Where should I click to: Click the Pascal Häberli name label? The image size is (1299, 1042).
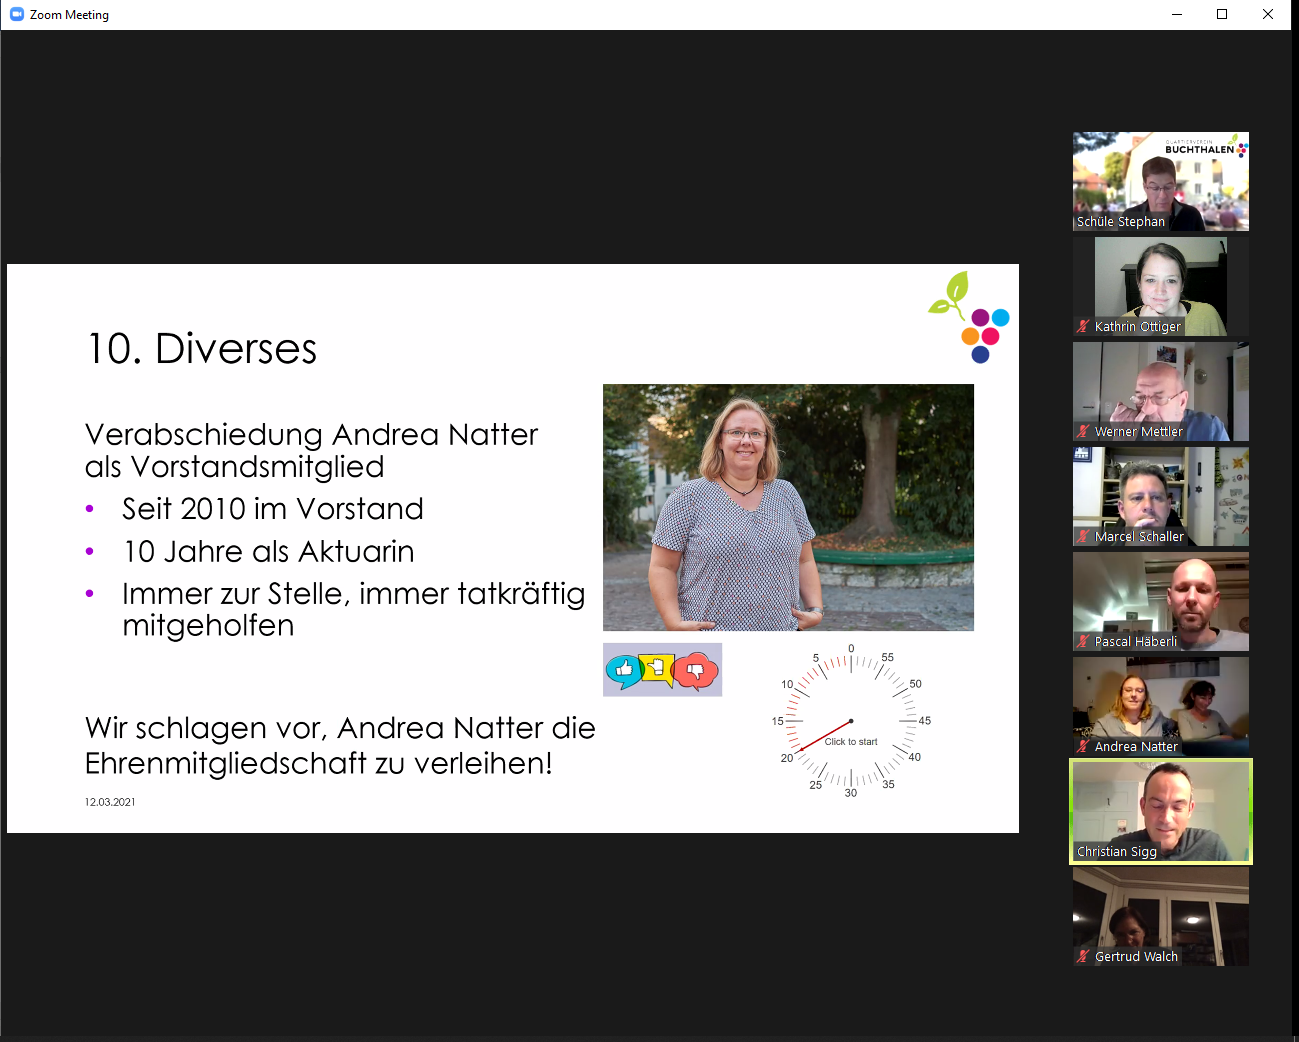(1136, 641)
